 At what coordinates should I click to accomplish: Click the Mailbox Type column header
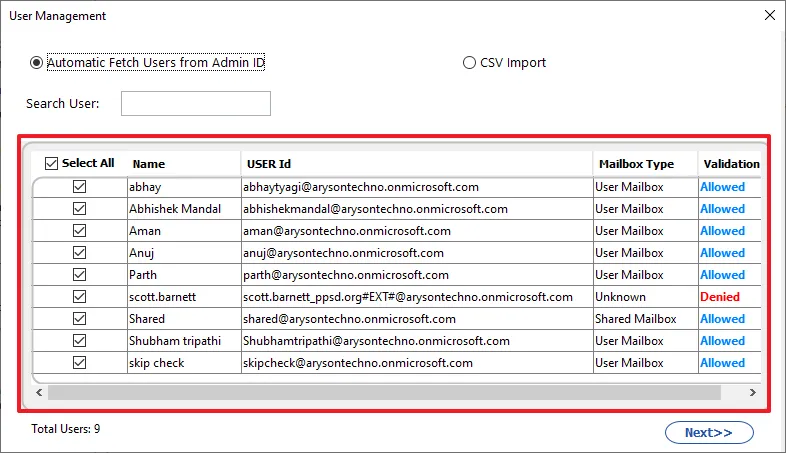click(636, 164)
